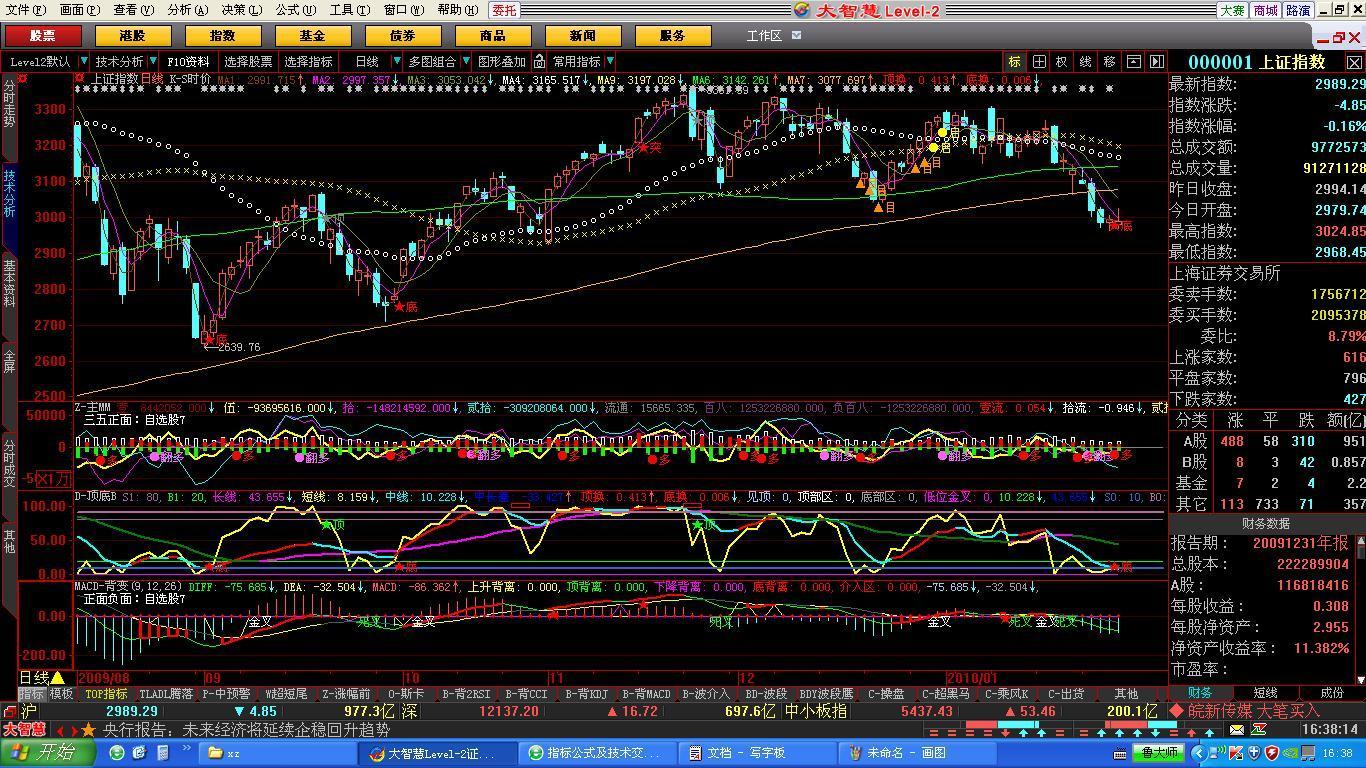1366x768 pixels.
Task: Select the TOP指标 indicator tab
Action: 106,693
